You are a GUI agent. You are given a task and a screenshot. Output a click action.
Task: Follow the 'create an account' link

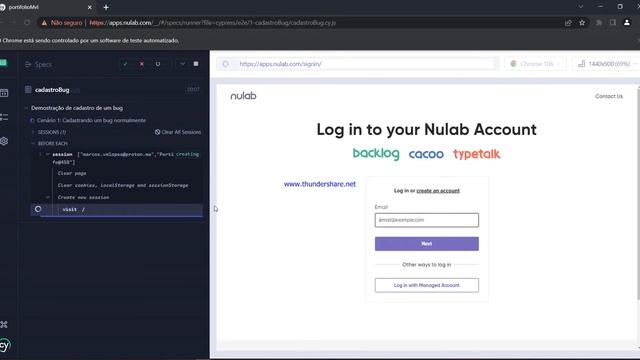click(438, 191)
